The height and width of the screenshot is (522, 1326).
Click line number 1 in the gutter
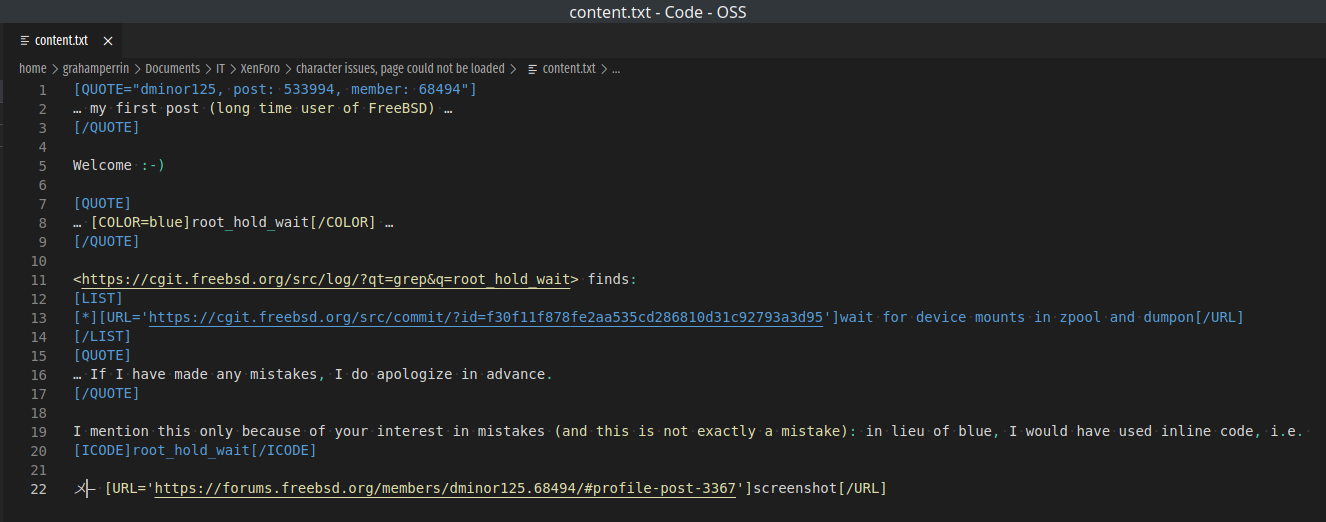[42, 90]
